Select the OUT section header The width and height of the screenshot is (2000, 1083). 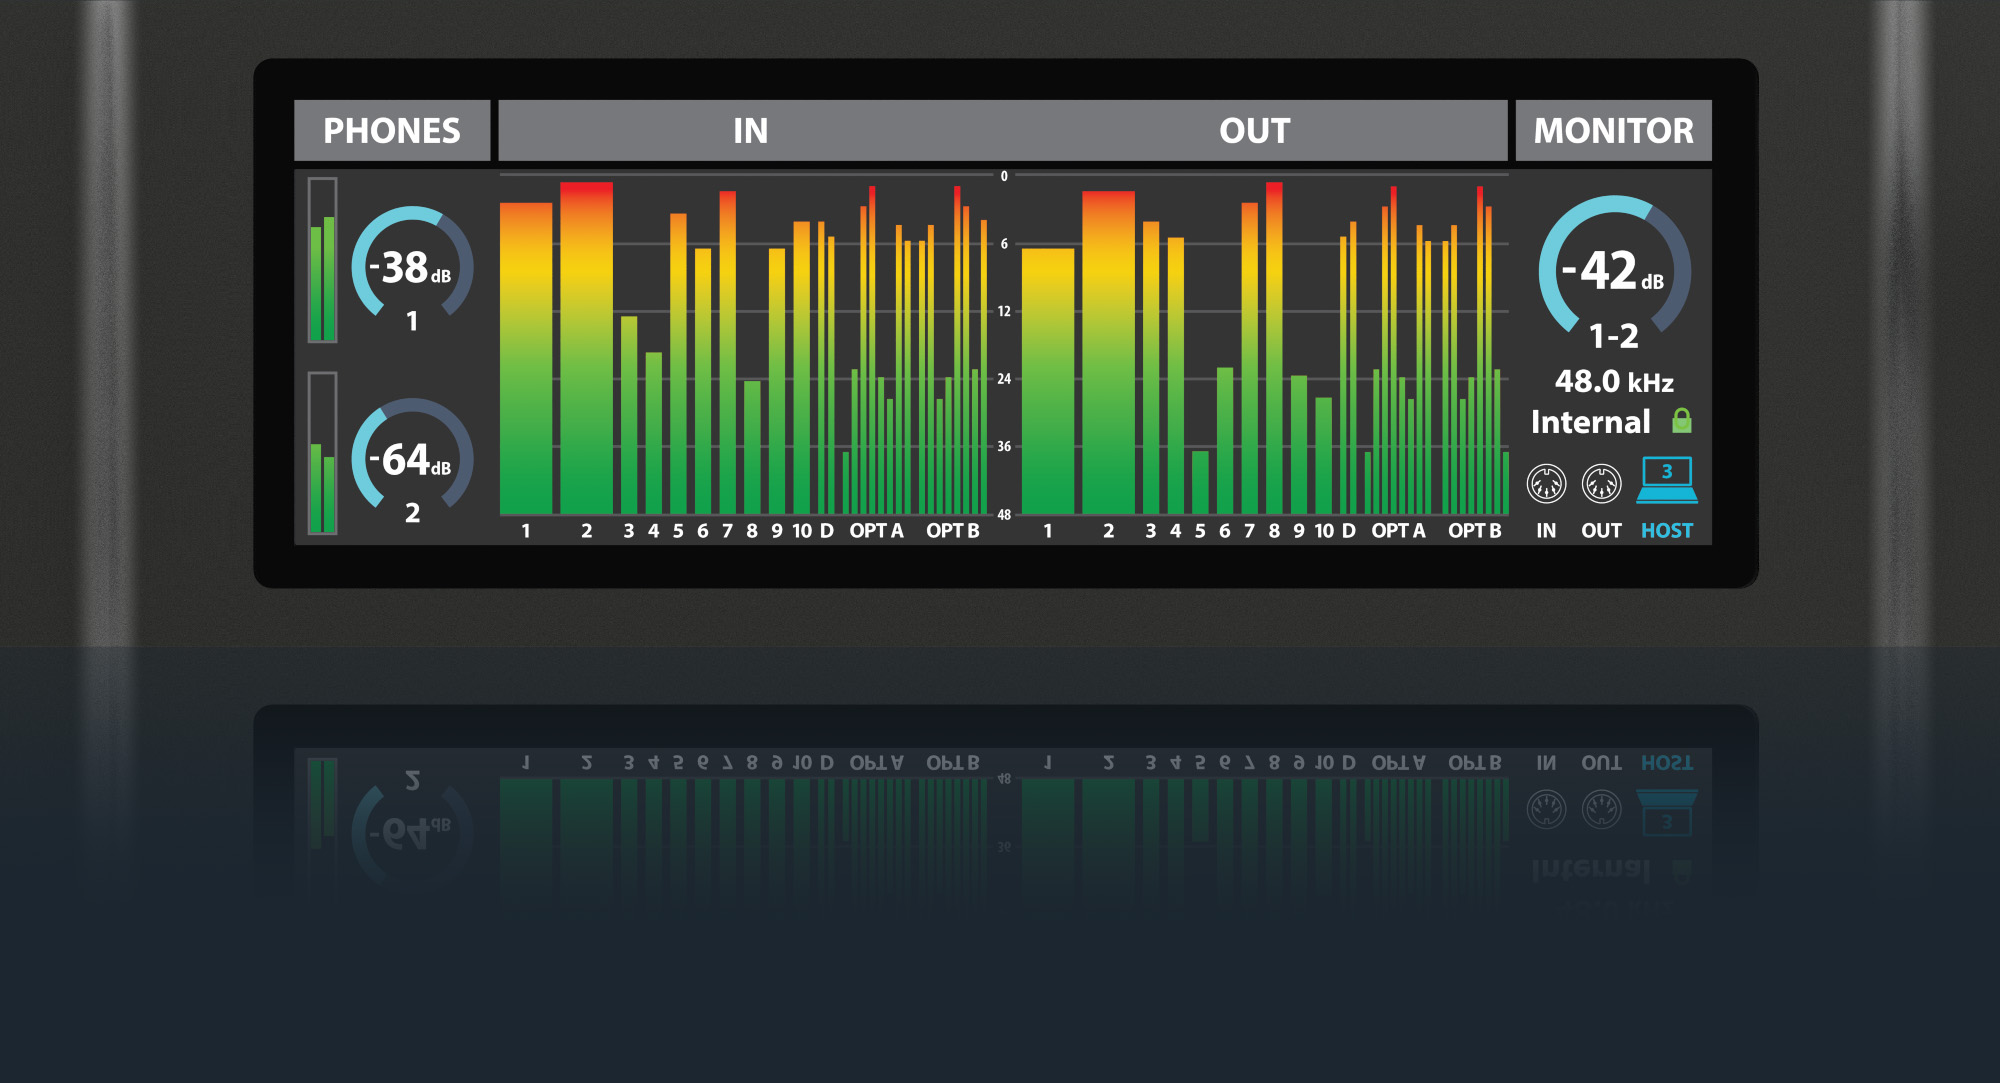(x=1254, y=131)
